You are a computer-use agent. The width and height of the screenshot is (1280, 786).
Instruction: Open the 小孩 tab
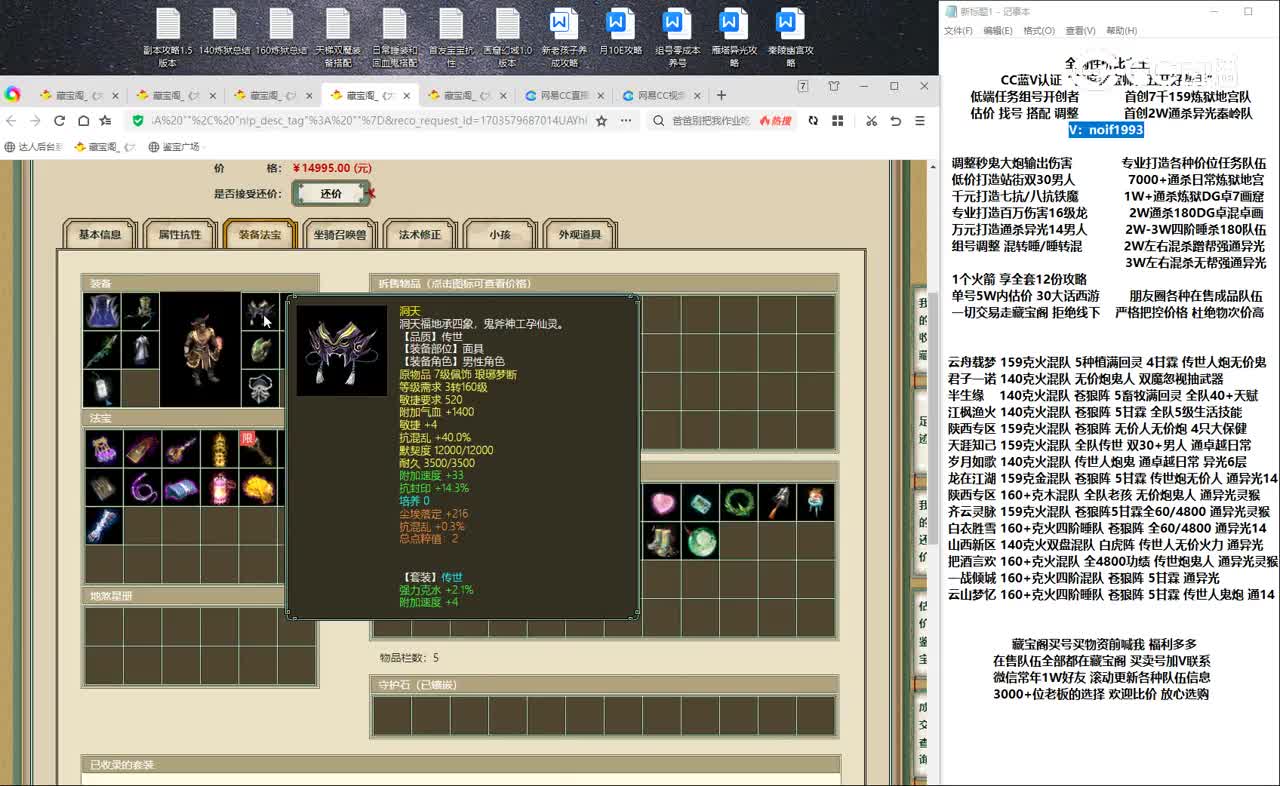click(500, 234)
